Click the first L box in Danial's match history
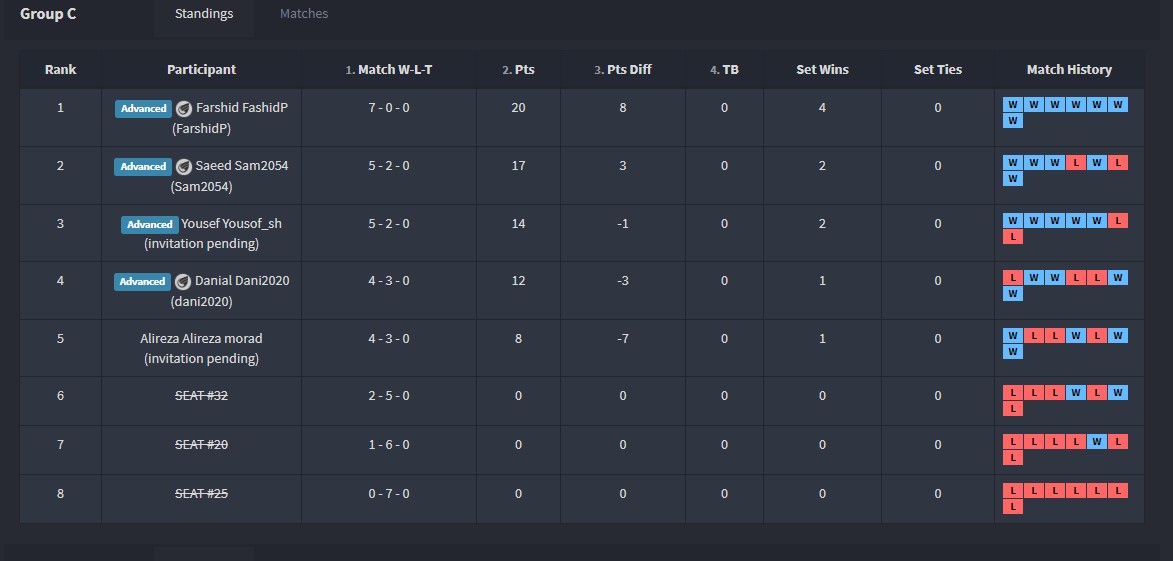This screenshot has width=1173, height=561. click(x=1013, y=277)
